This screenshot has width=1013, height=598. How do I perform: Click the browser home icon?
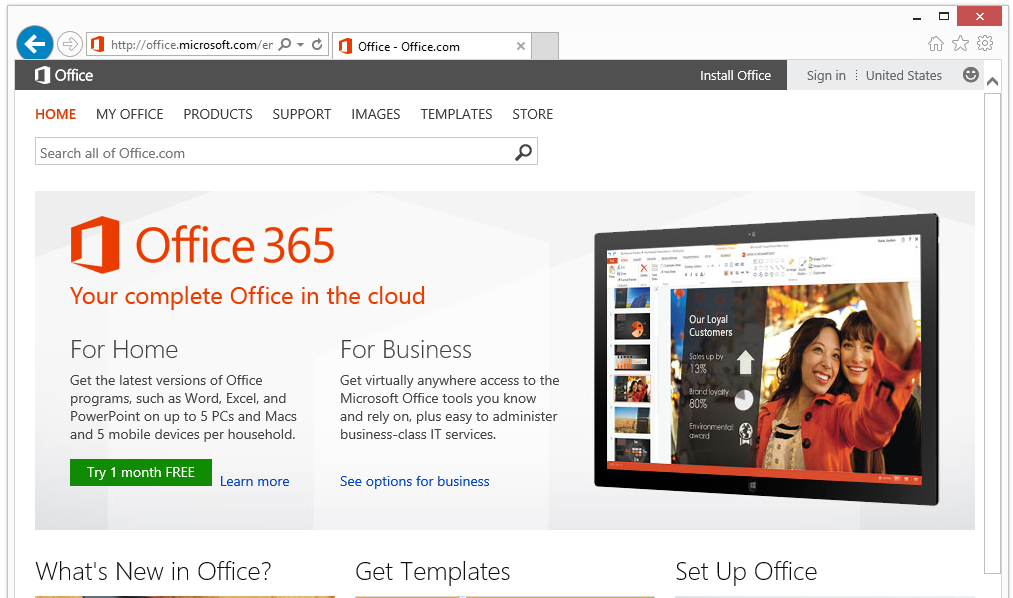(x=935, y=44)
